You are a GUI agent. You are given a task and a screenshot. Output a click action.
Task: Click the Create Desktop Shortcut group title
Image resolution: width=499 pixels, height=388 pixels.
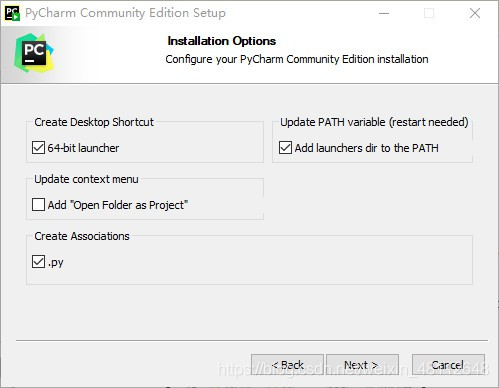coord(94,122)
